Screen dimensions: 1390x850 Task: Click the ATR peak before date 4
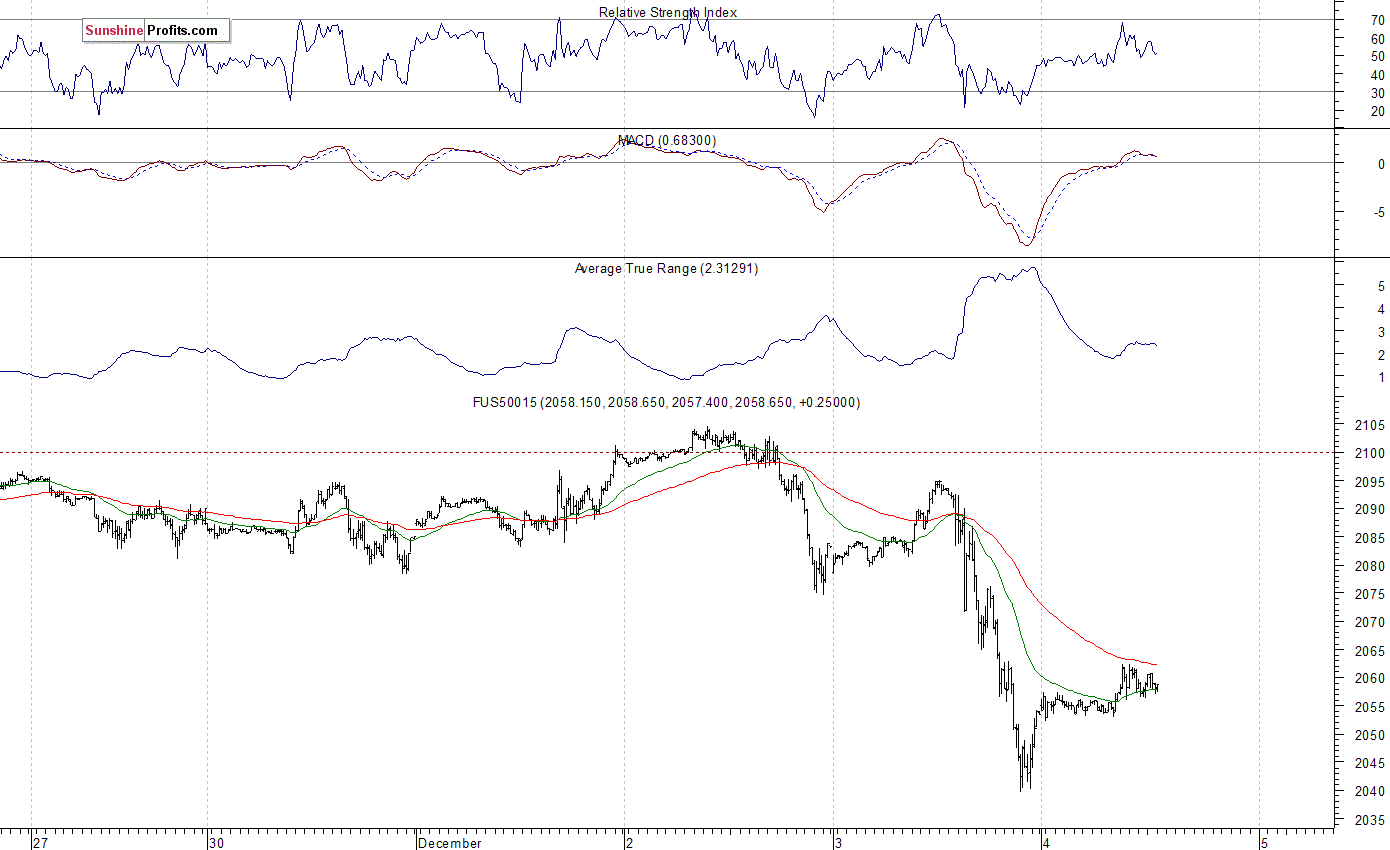1031,268
